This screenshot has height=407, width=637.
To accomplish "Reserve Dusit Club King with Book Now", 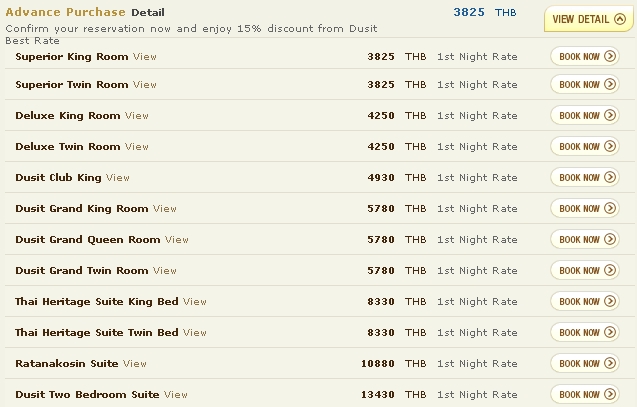I will pos(585,178).
